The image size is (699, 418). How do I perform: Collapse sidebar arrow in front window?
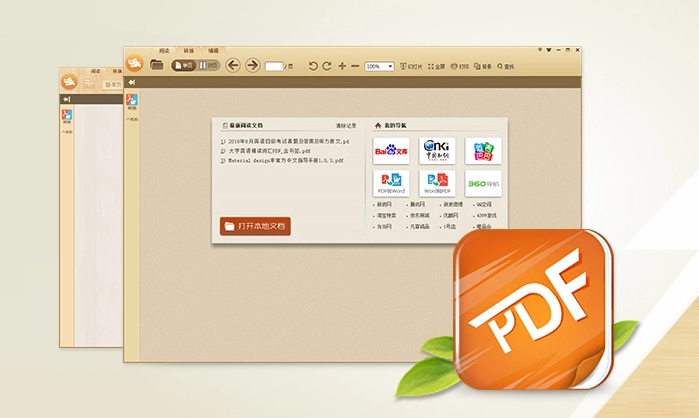coord(132,82)
